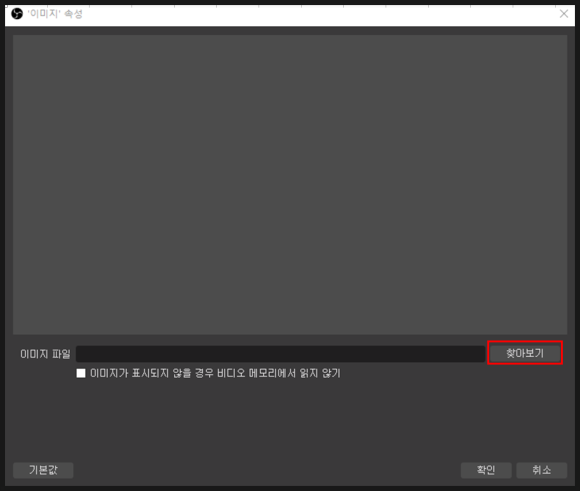Click the 이미지 파일 label
This screenshot has height=491, width=580.
[45, 354]
